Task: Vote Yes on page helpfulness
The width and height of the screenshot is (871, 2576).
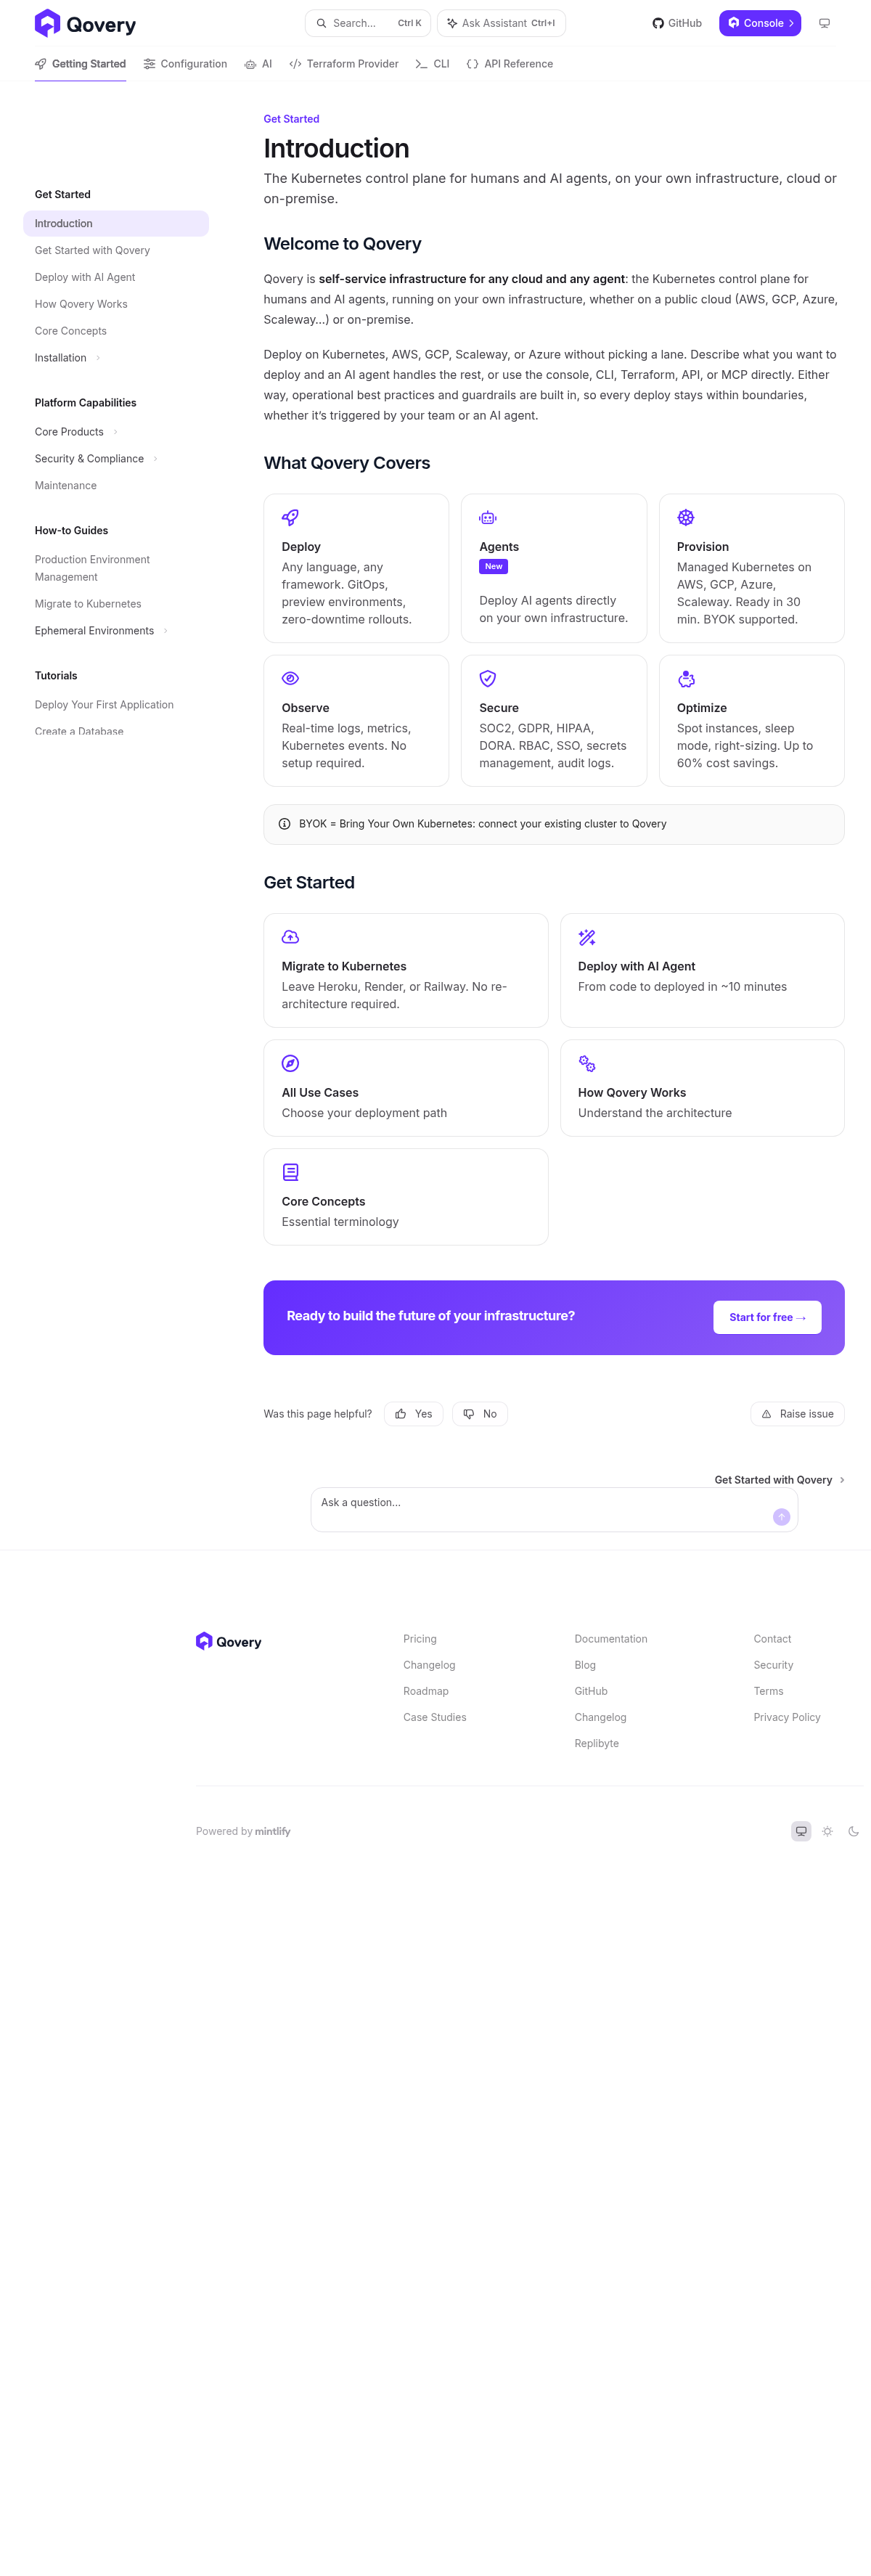Action: (x=413, y=1414)
